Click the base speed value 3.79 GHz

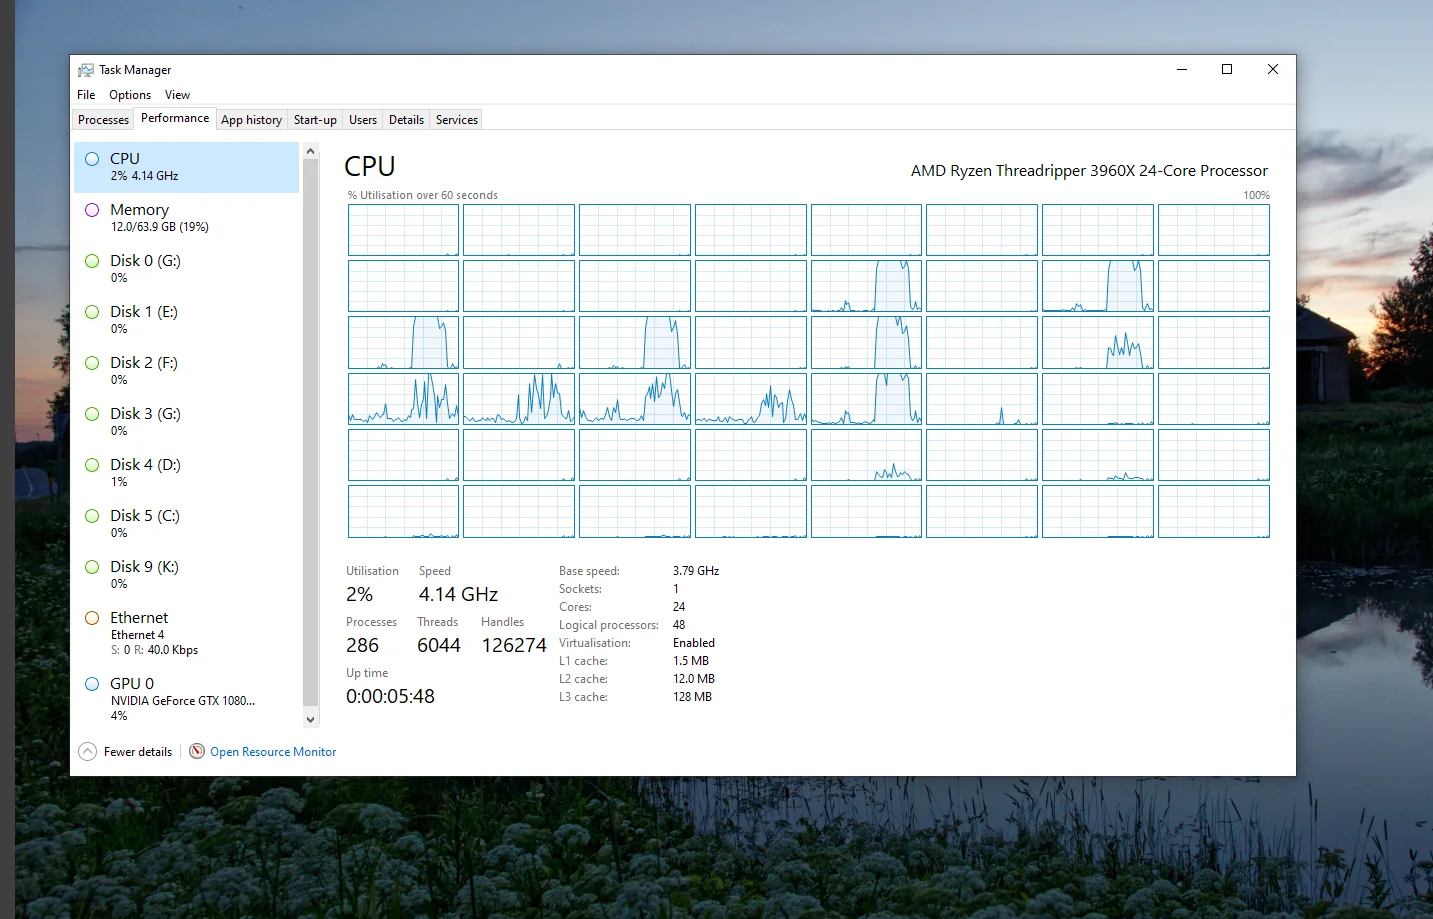click(696, 571)
